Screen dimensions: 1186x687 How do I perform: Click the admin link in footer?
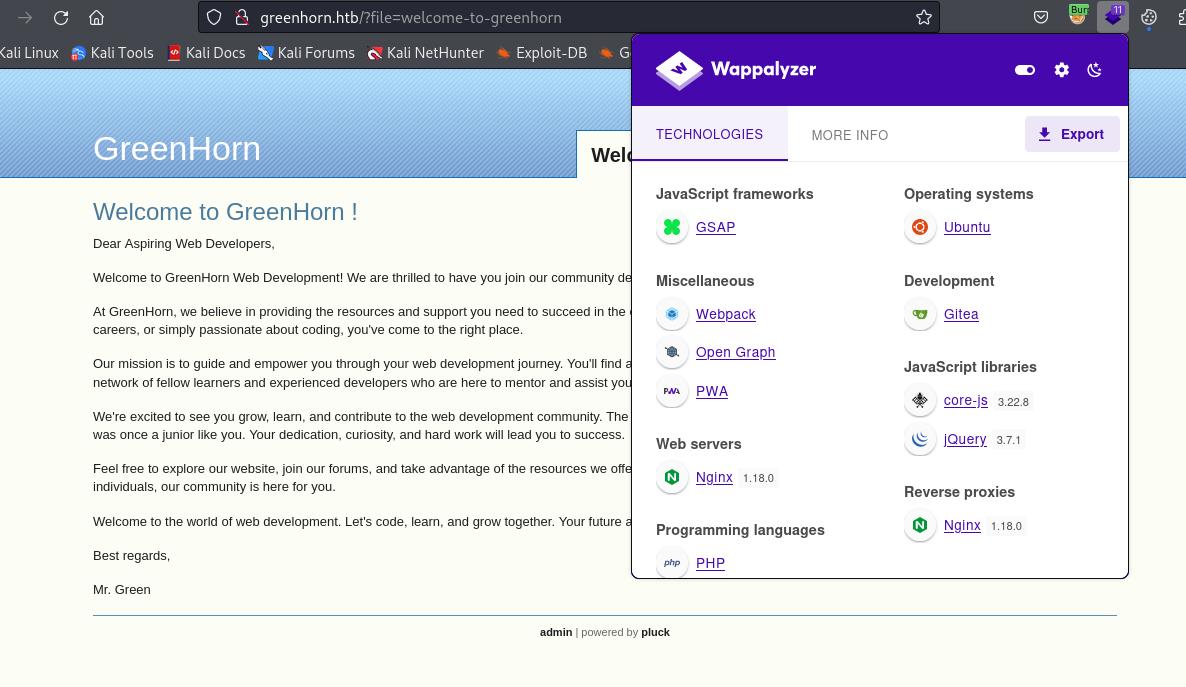pyautogui.click(x=556, y=632)
